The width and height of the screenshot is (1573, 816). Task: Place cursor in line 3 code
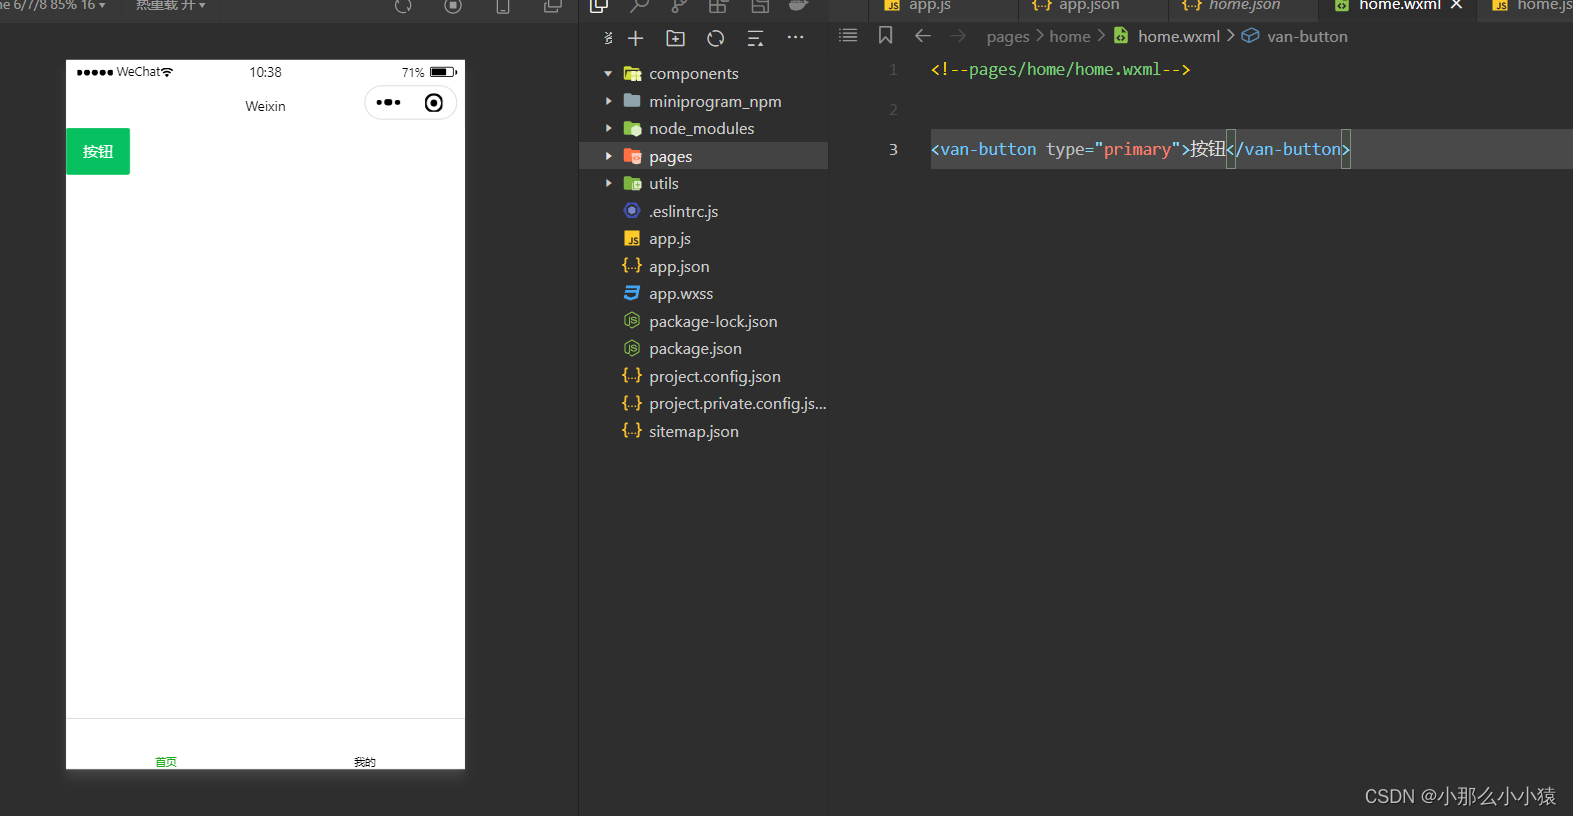(x=1140, y=149)
